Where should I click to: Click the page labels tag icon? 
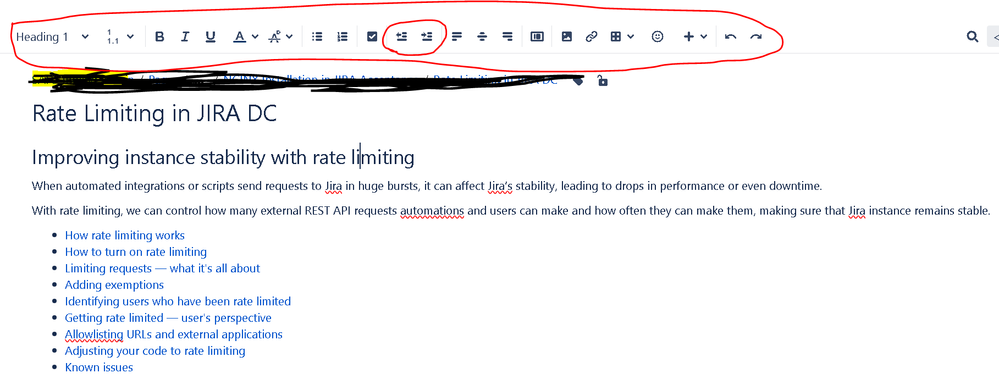(578, 81)
